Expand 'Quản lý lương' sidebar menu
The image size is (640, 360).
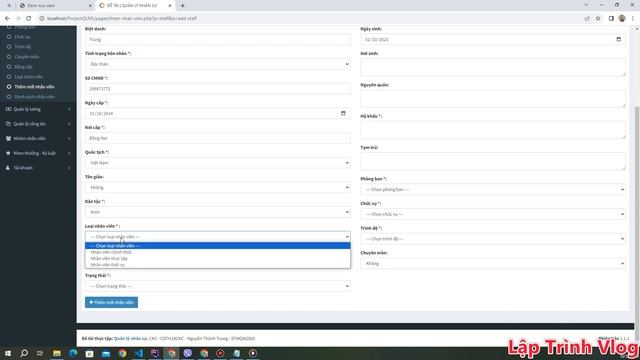[38, 109]
